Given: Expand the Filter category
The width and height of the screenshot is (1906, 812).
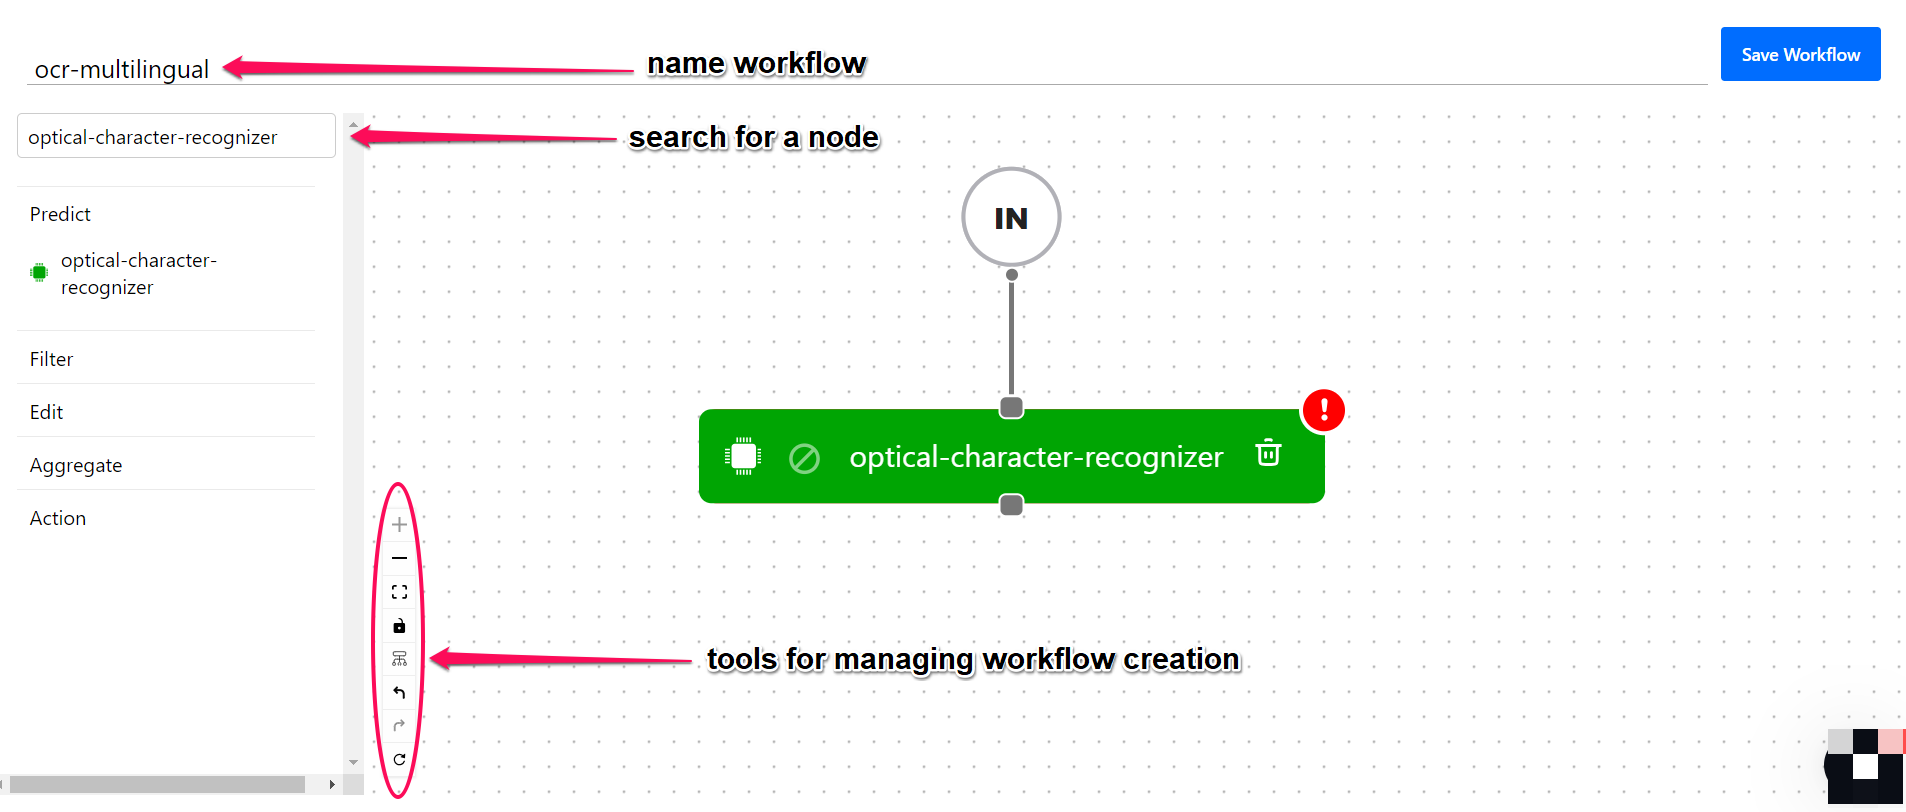Looking at the screenshot, I should (x=51, y=359).
